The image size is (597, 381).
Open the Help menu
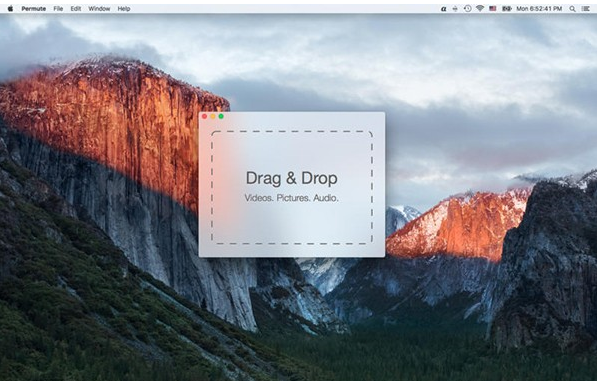124,8
